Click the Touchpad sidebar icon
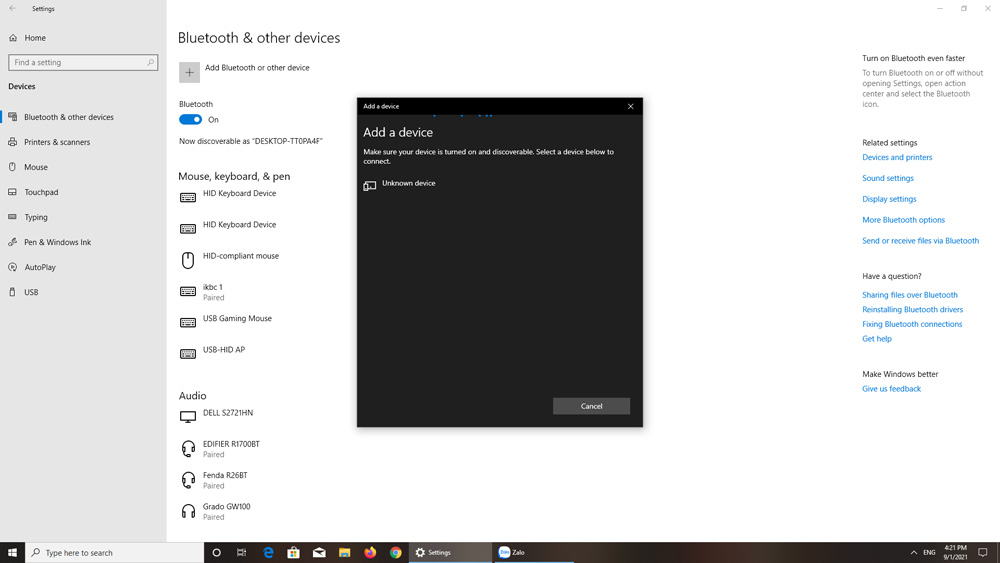This screenshot has height=563, width=1000. click(x=13, y=191)
